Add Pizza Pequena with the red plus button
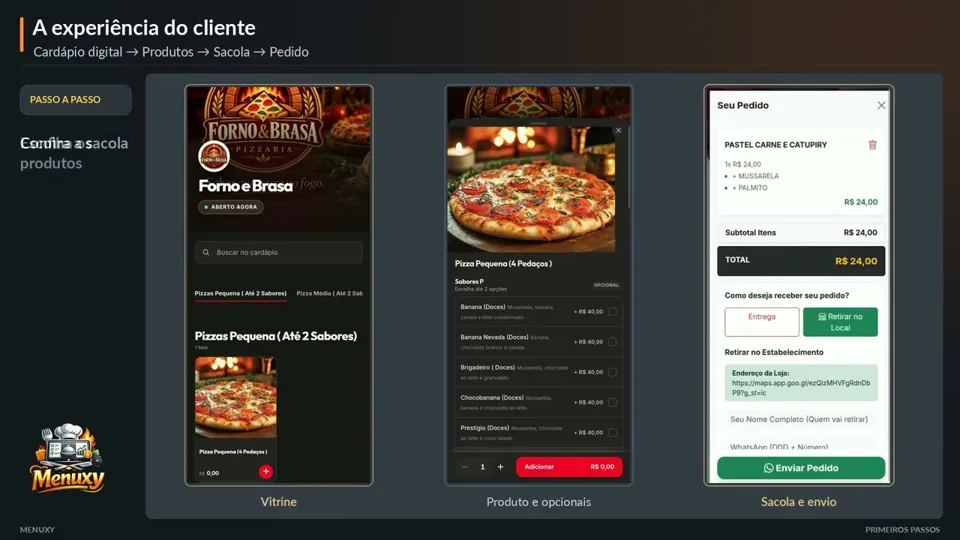The image size is (960, 540). (x=266, y=471)
